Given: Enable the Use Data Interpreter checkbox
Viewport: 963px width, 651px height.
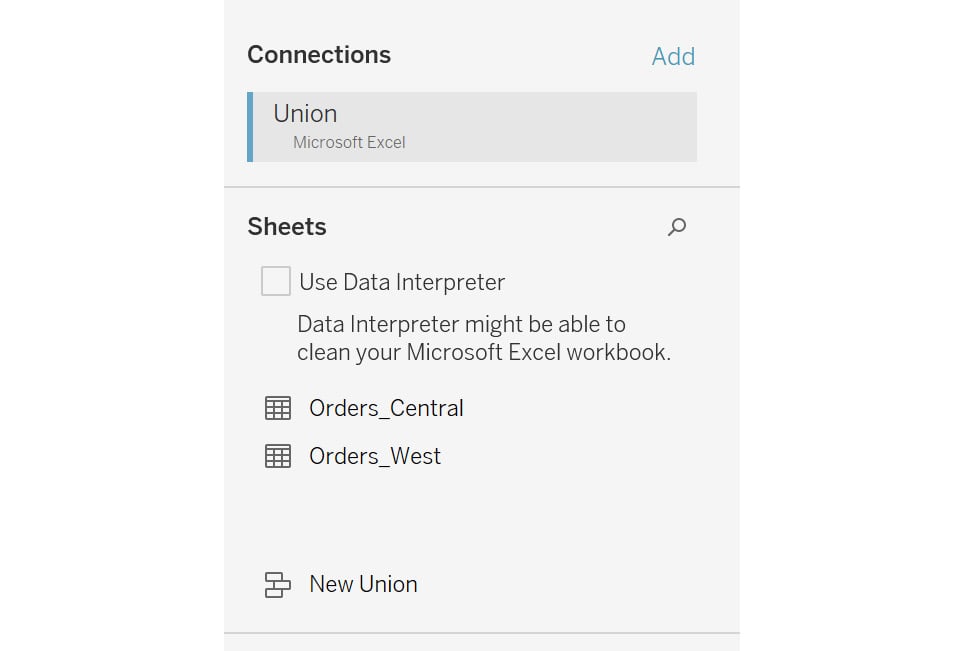Looking at the screenshot, I should [x=276, y=281].
